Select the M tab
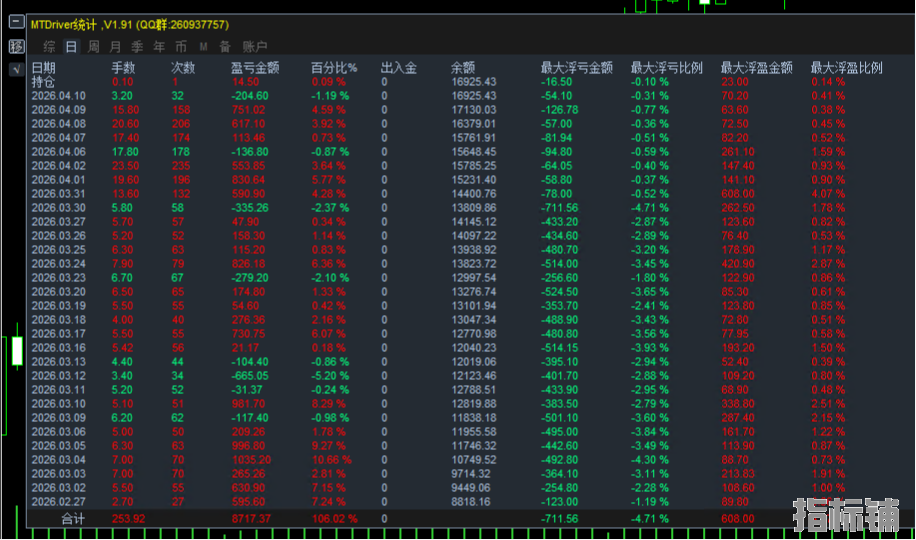Screen dimensions: 916x540 (x=203, y=46)
